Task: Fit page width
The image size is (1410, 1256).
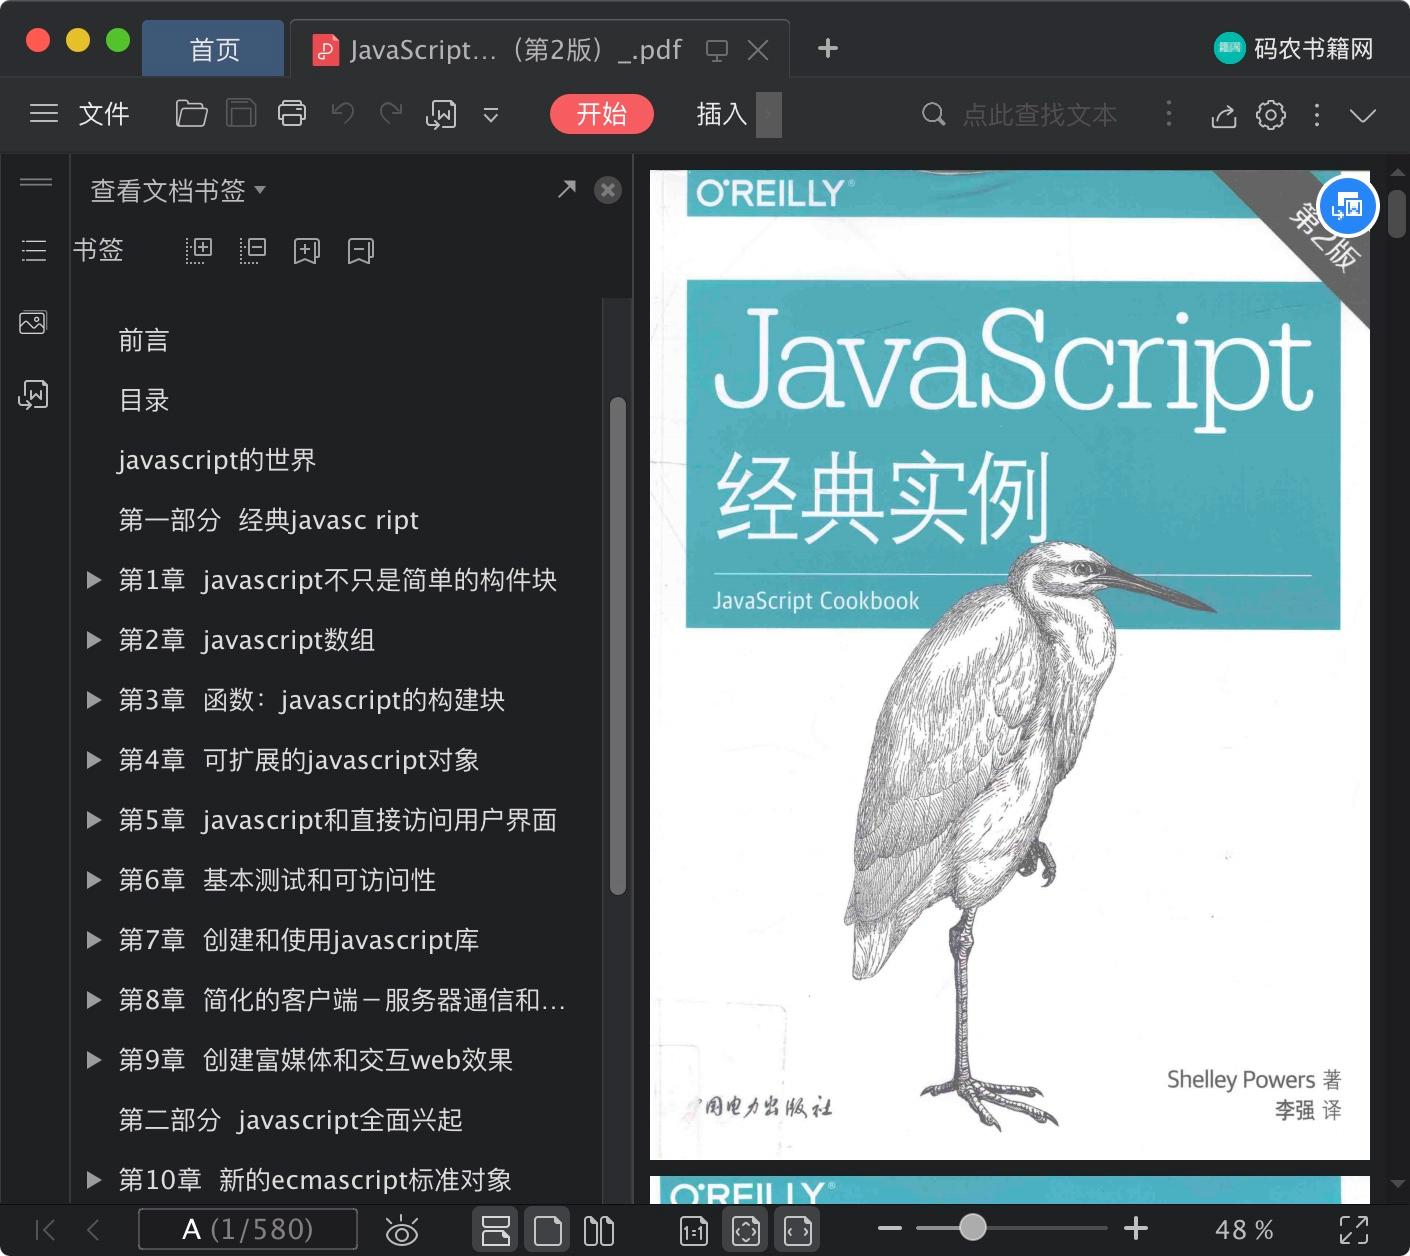Action: click(798, 1230)
